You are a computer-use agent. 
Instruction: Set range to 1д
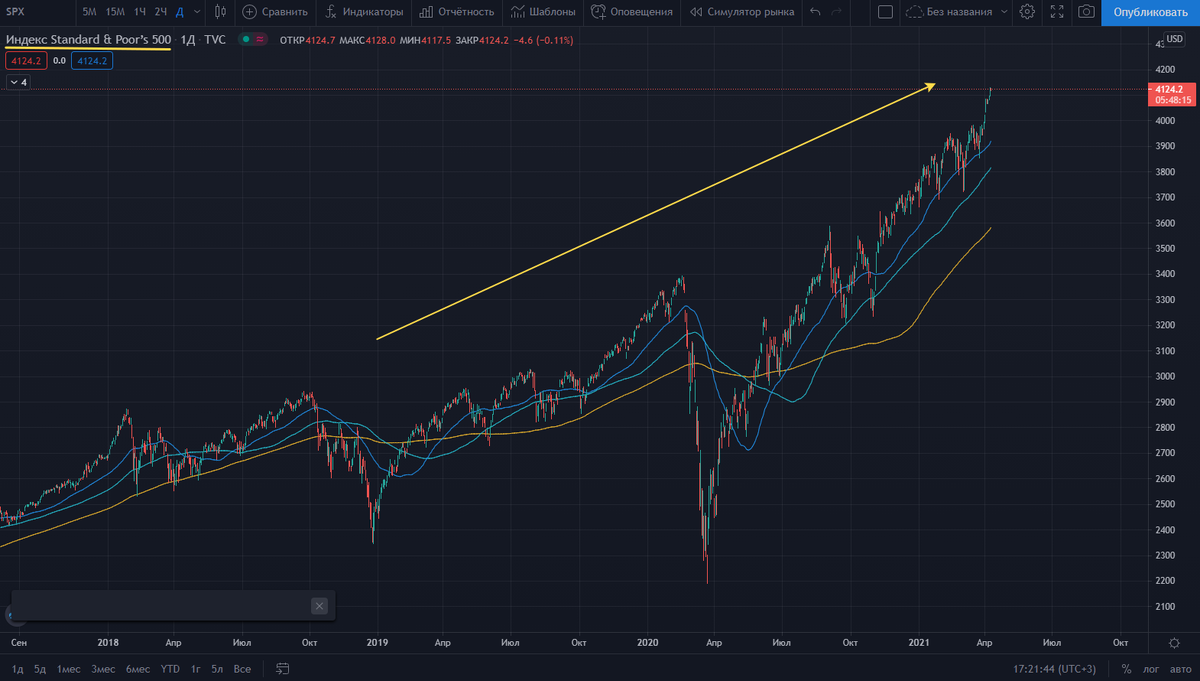18,668
